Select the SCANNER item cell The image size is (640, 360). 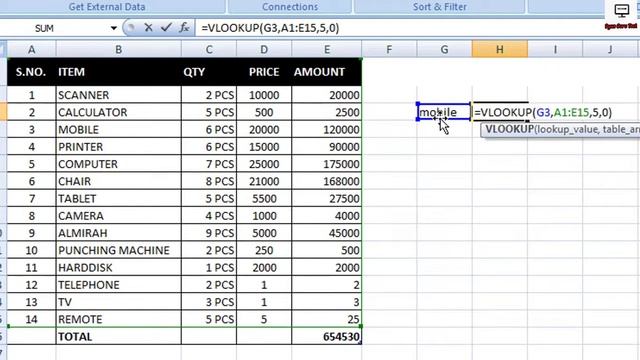pyautogui.click(x=118, y=95)
